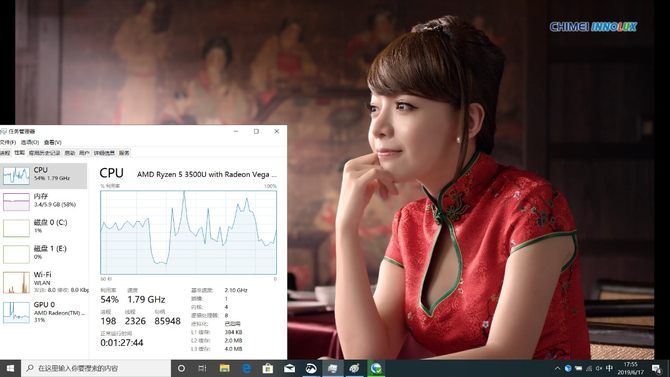Click the taskbar search input box
The height and width of the screenshot is (377, 670).
pyautogui.click(x=96, y=368)
